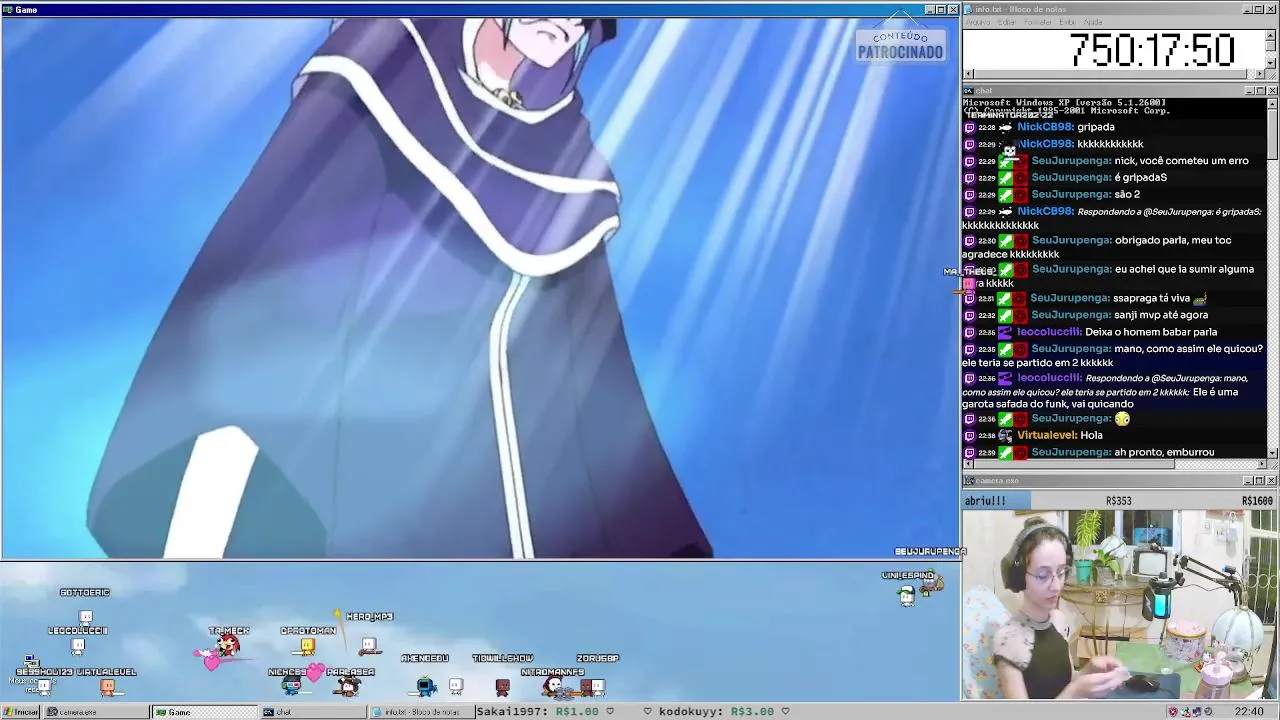Click the notepad vertical scrollbar up arrow
Screen dimensions: 1280x720
click(x=1272, y=34)
